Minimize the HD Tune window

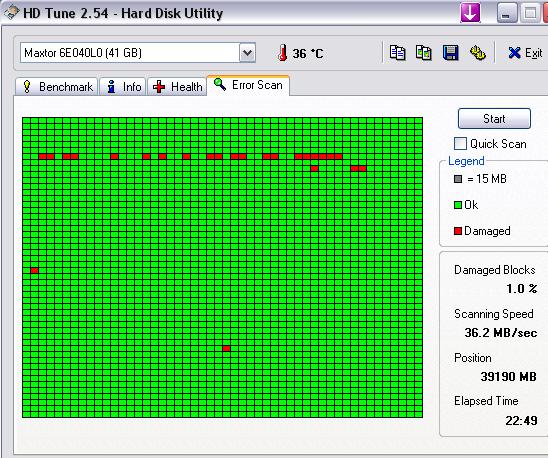(x=507, y=13)
